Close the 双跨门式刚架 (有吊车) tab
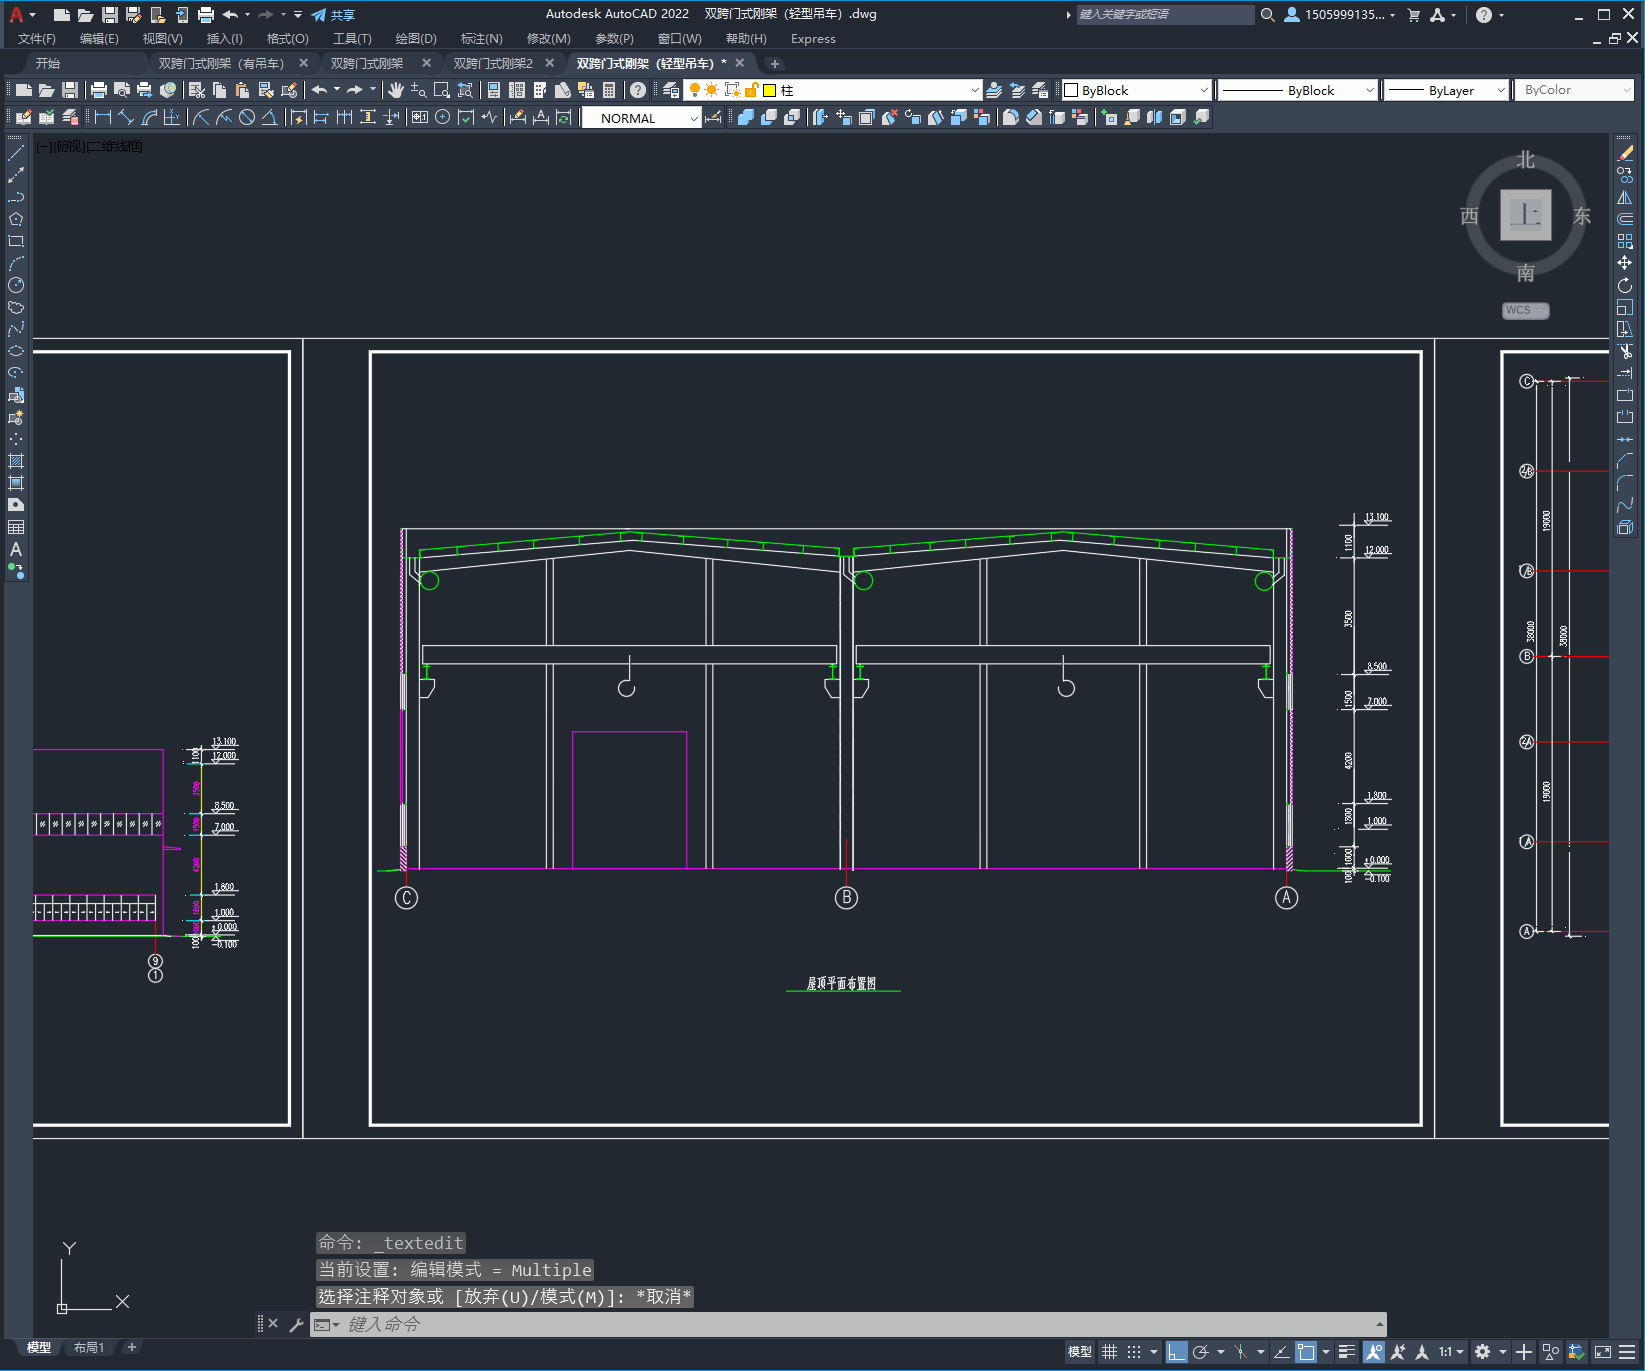 coord(304,63)
